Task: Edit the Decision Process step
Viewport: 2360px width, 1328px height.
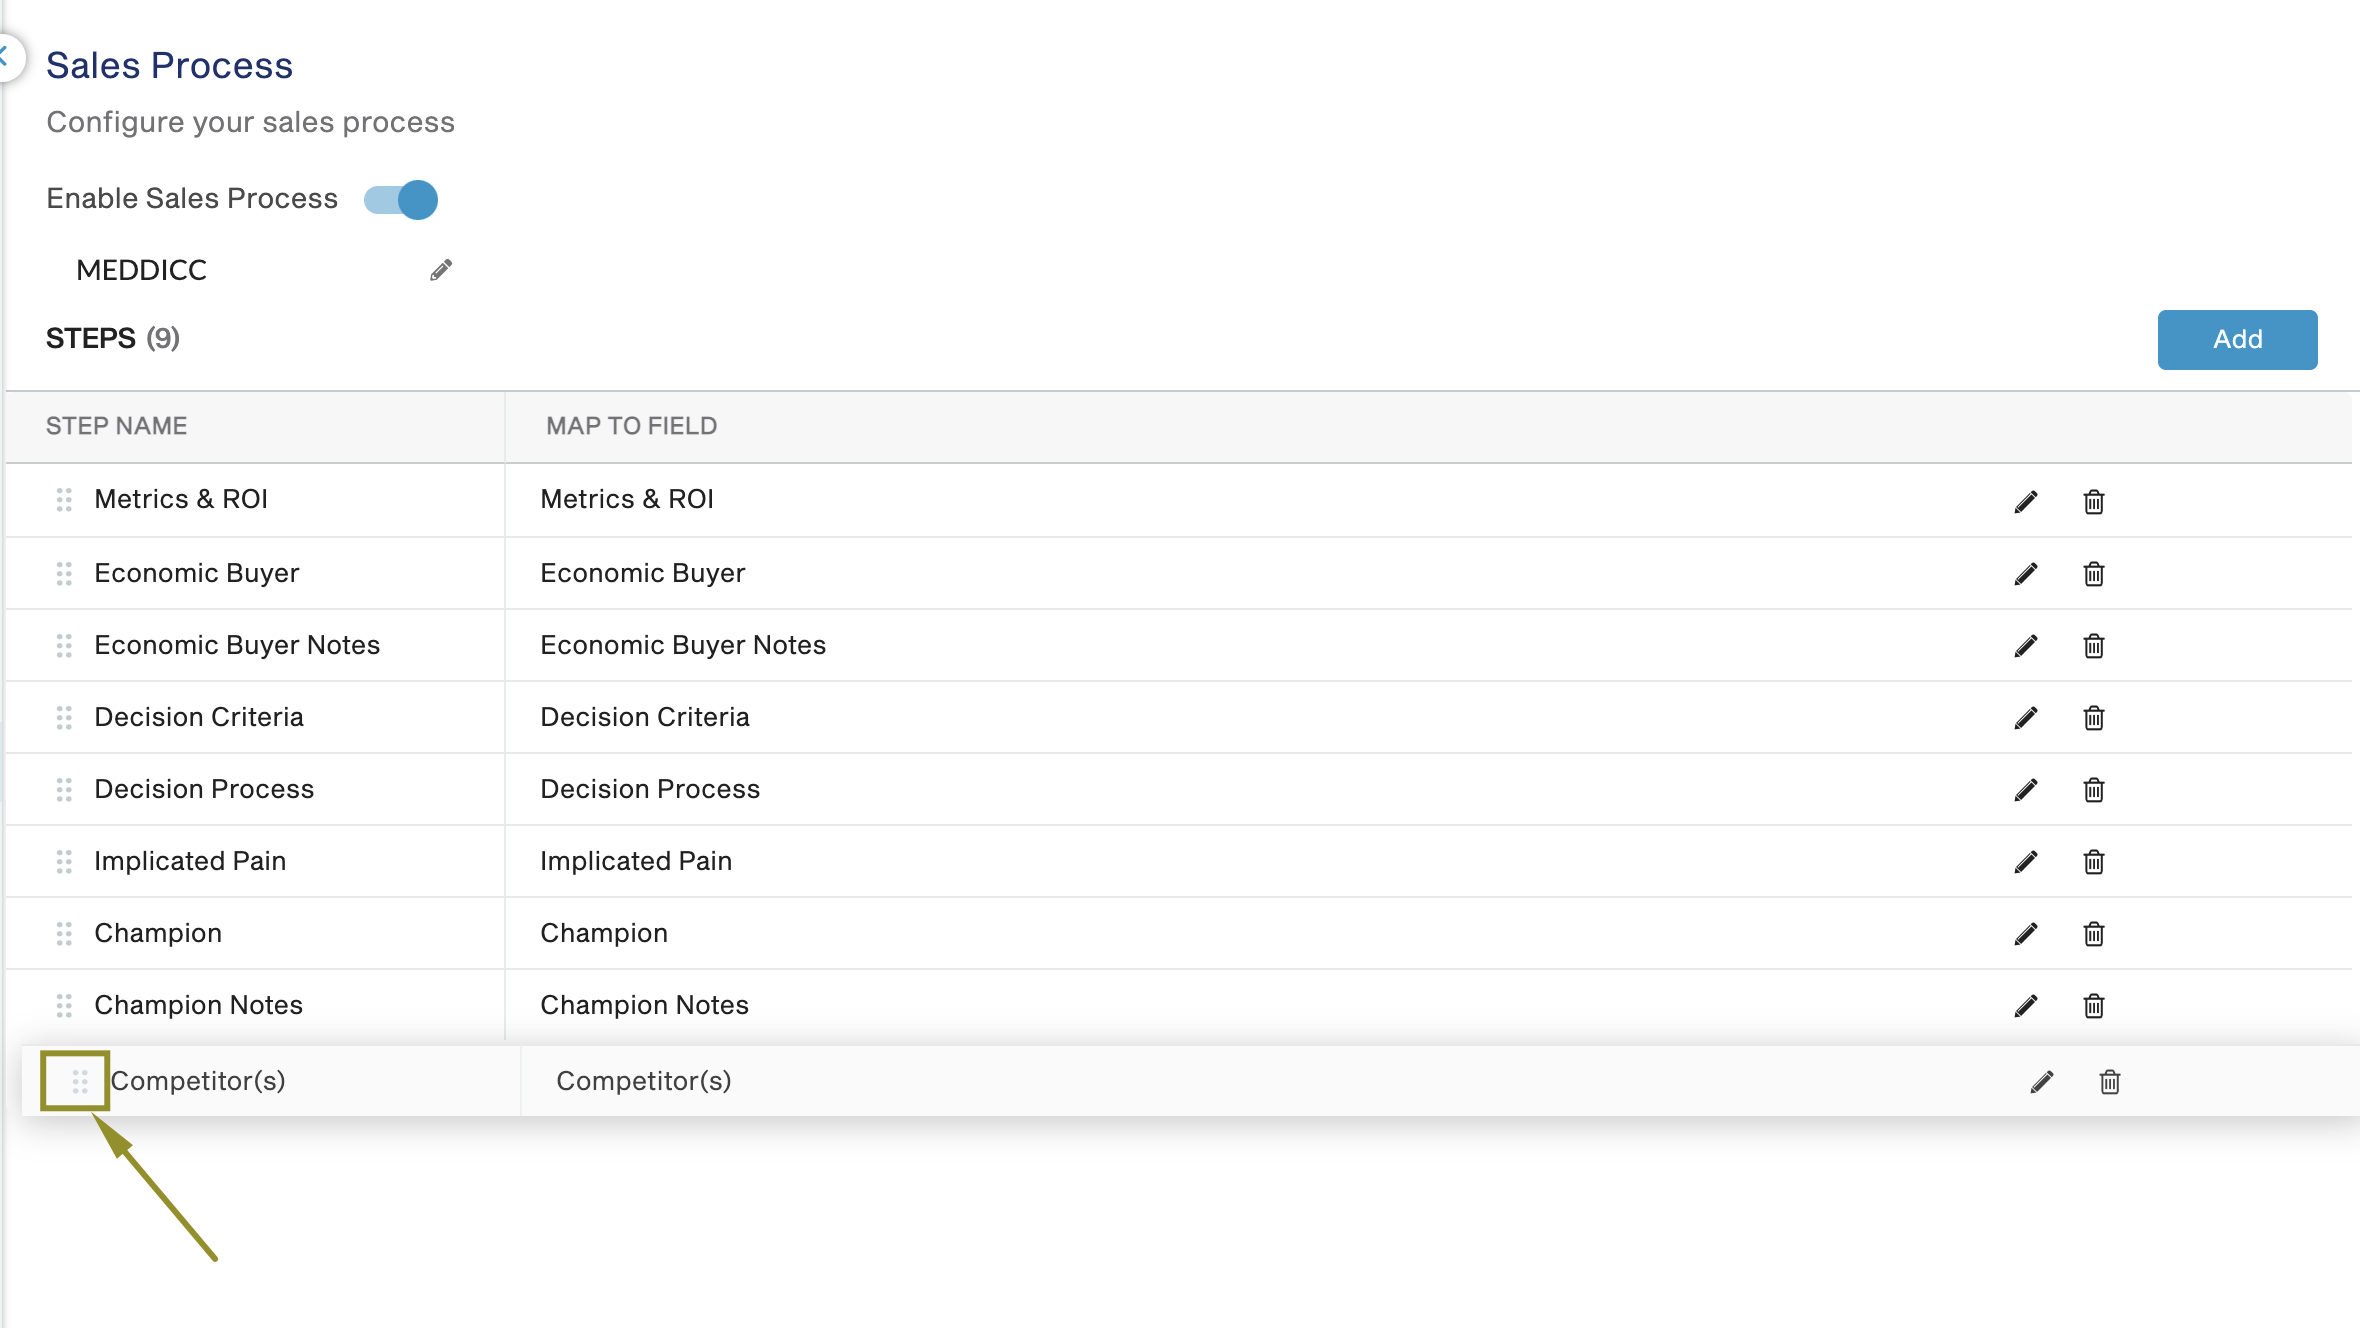Action: click(2026, 789)
